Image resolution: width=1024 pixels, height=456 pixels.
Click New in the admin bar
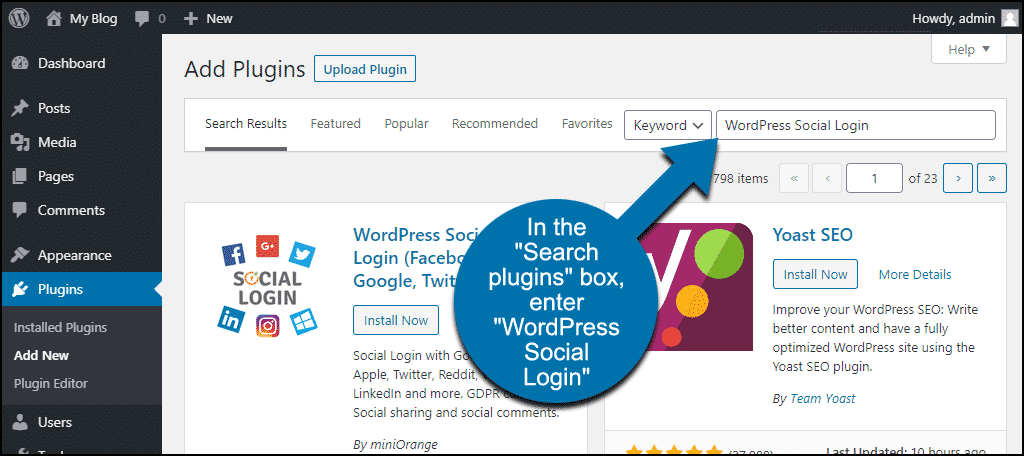click(219, 19)
